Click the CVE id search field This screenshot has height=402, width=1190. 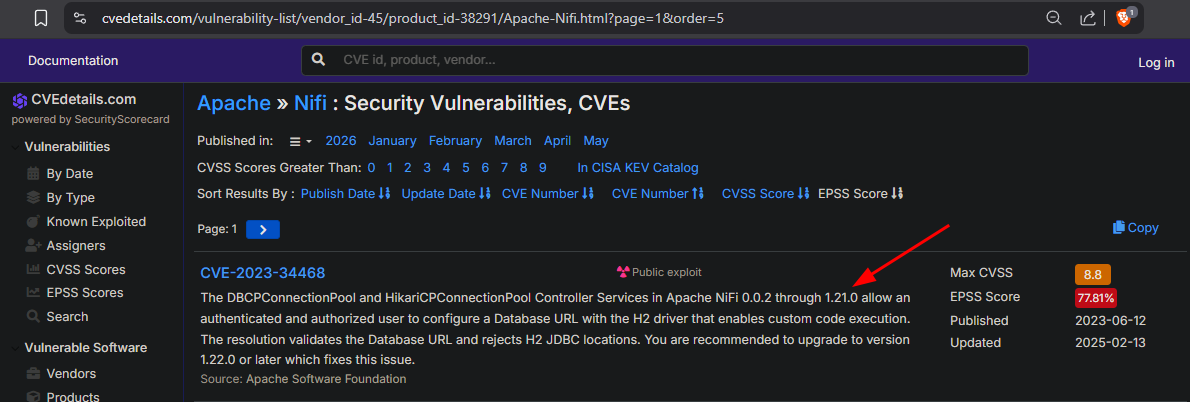pos(664,60)
